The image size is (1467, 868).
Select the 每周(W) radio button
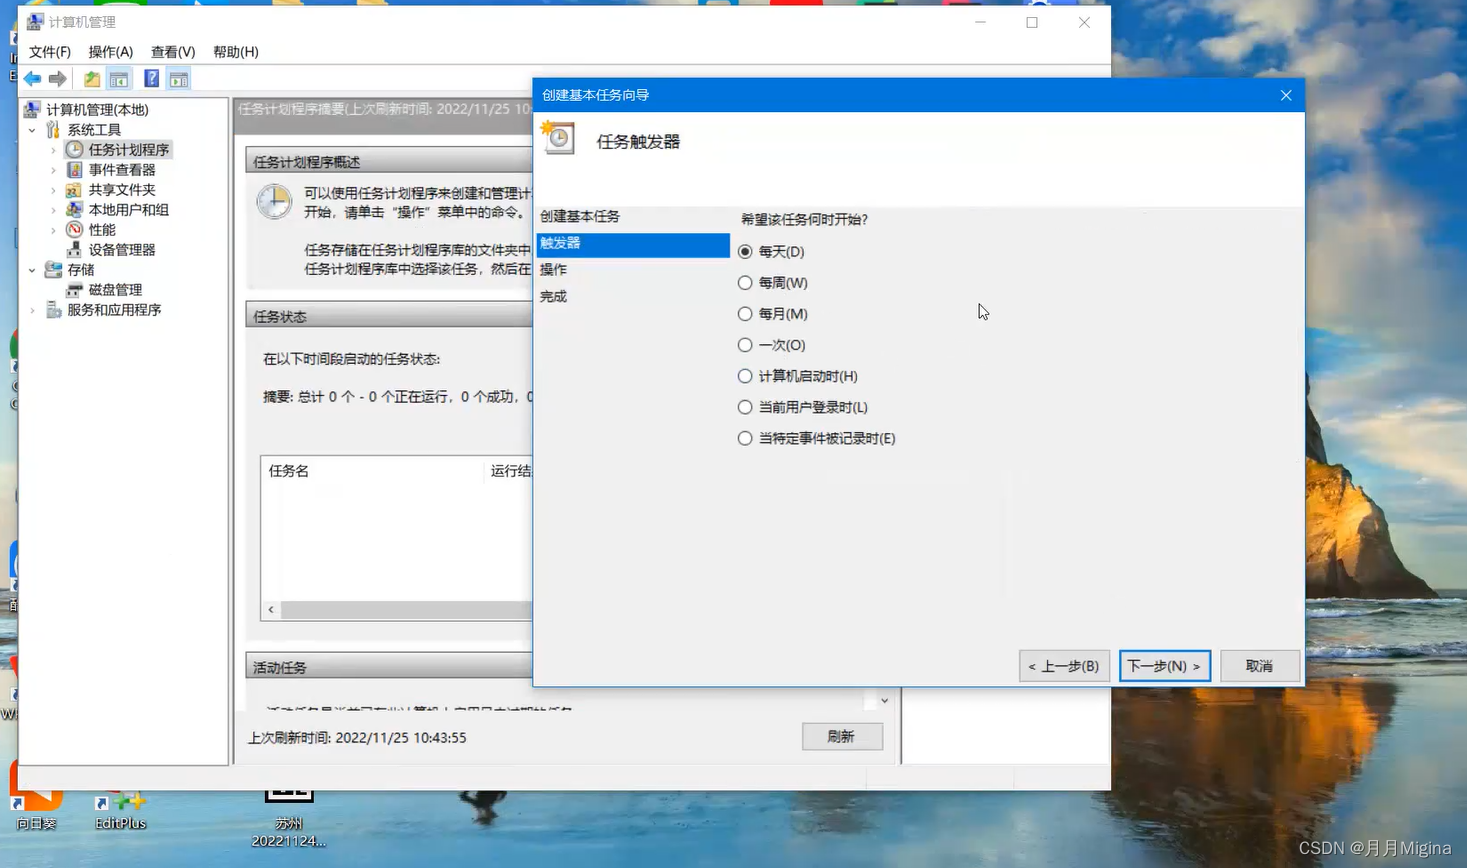(745, 282)
